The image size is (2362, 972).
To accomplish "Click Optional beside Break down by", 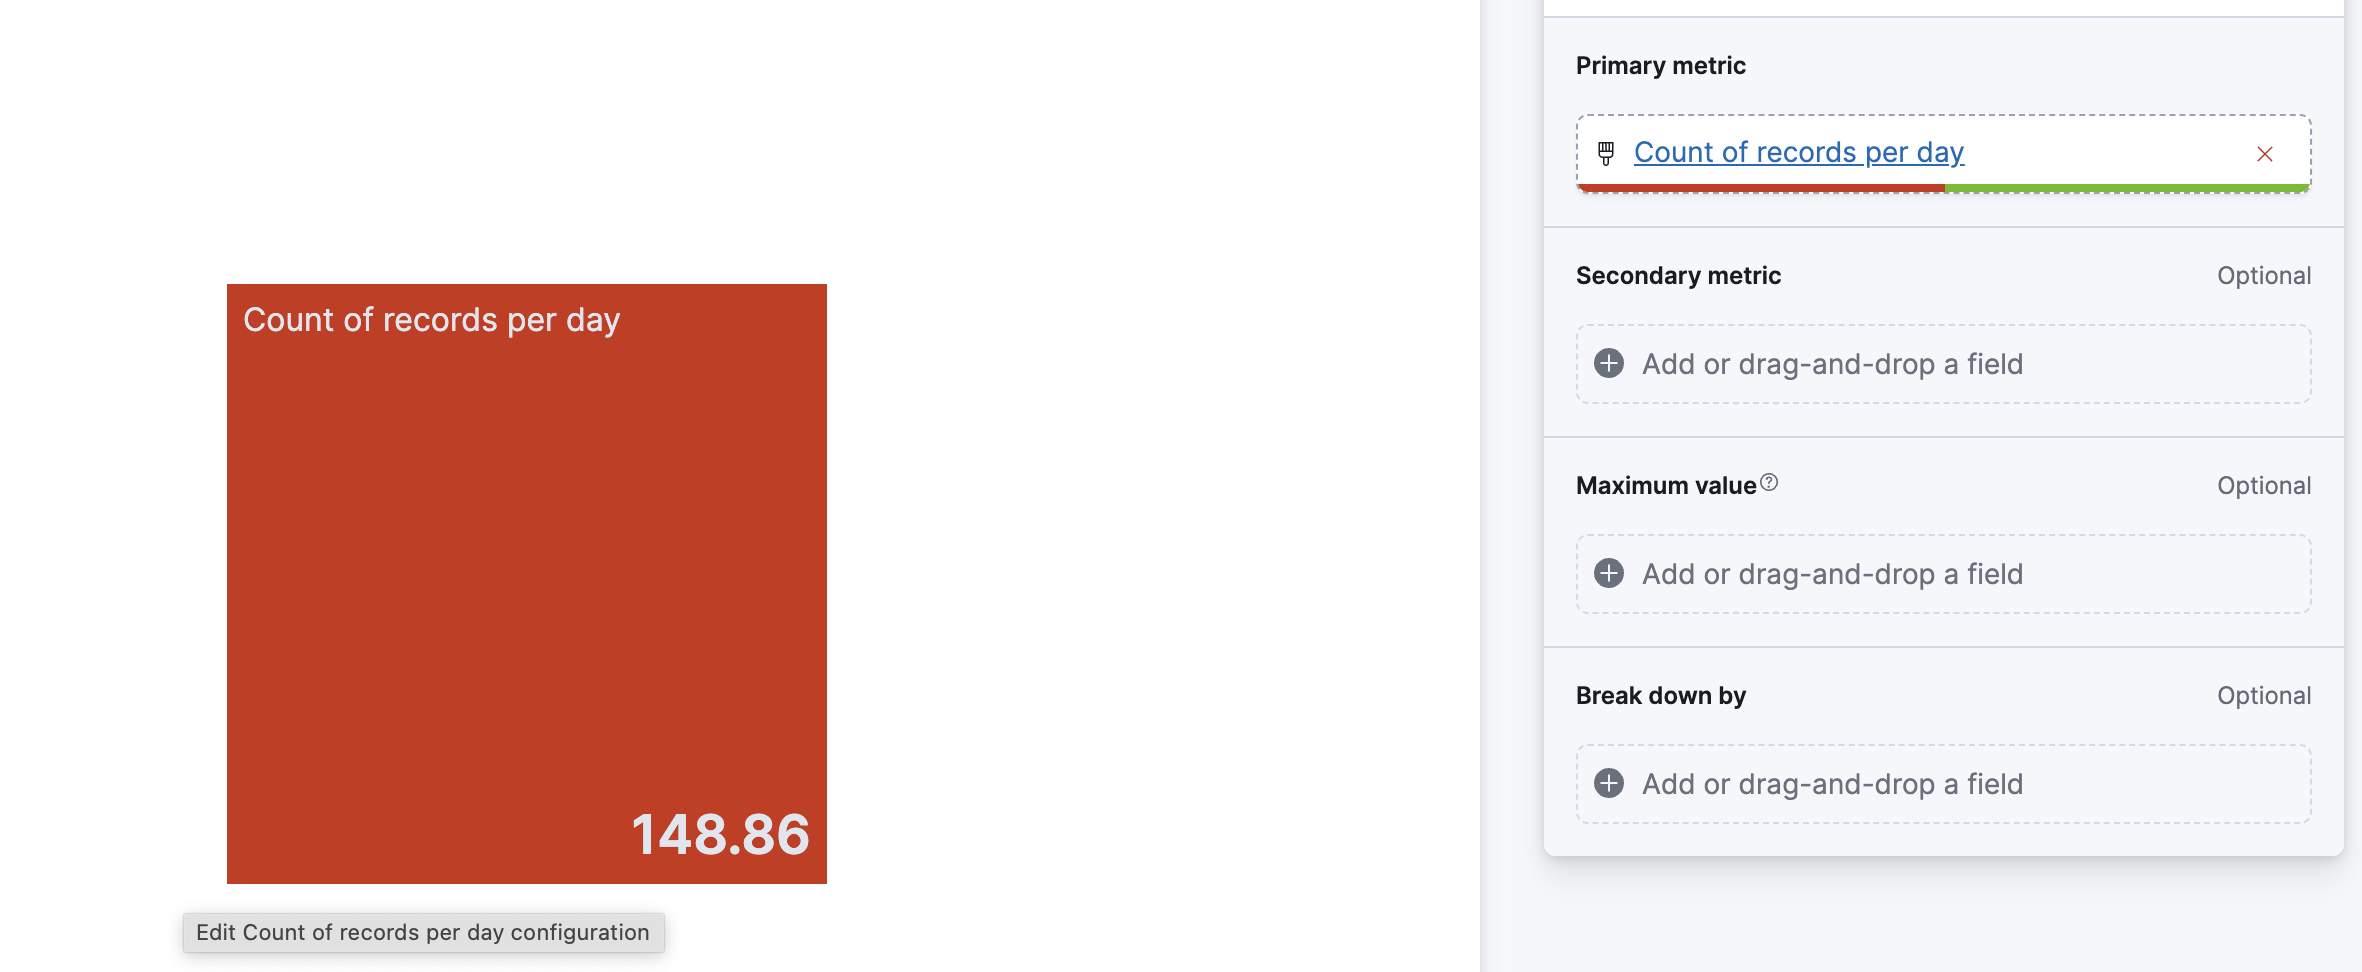I will (2264, 695).
